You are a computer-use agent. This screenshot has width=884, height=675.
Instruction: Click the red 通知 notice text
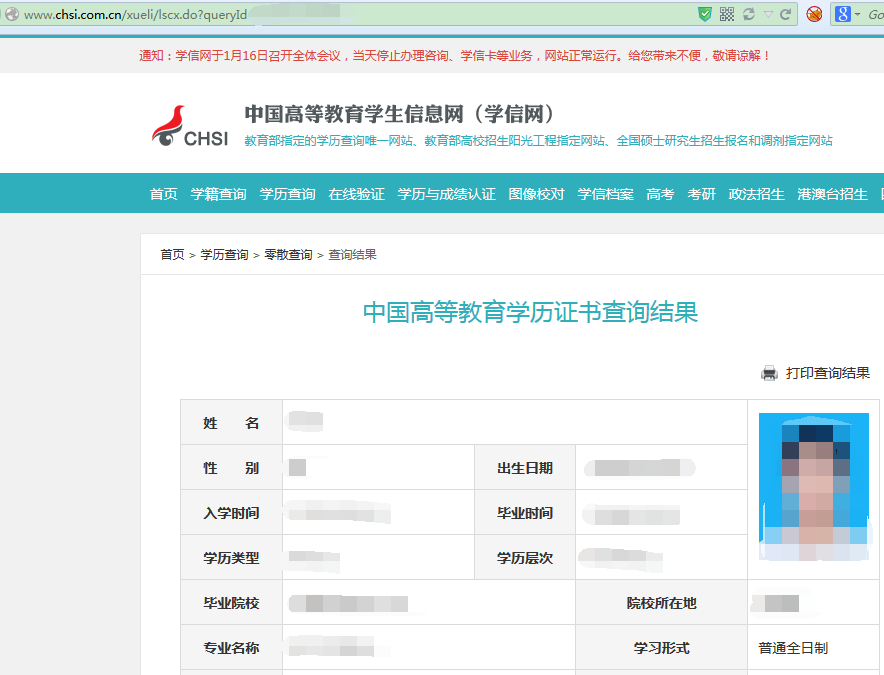455,55
